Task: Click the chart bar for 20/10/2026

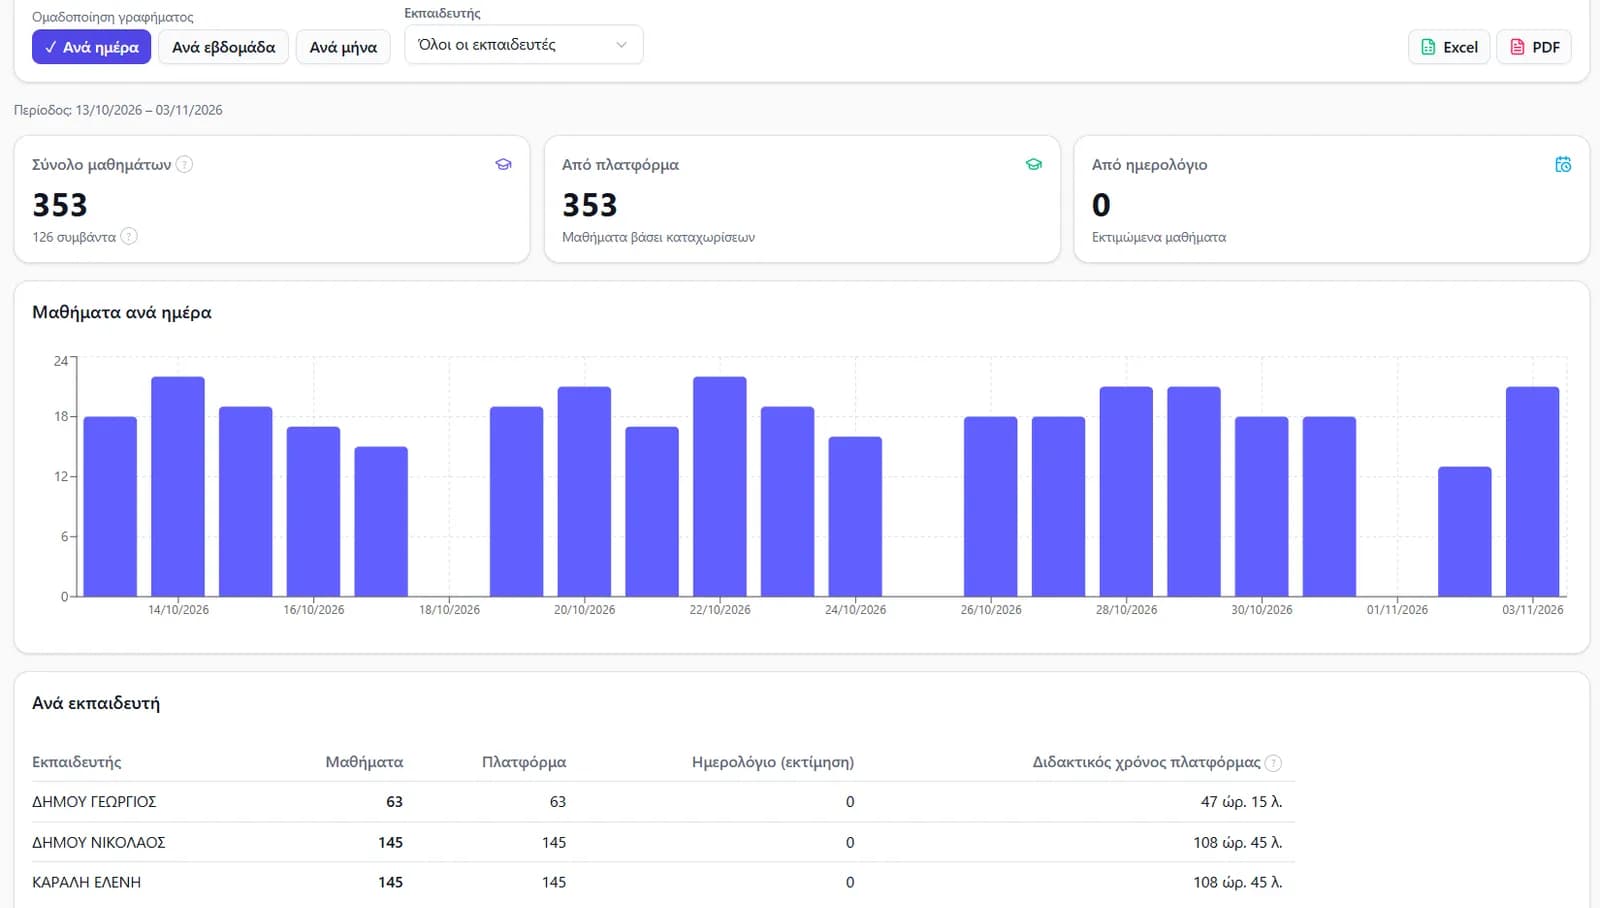Action: [584, 491]
